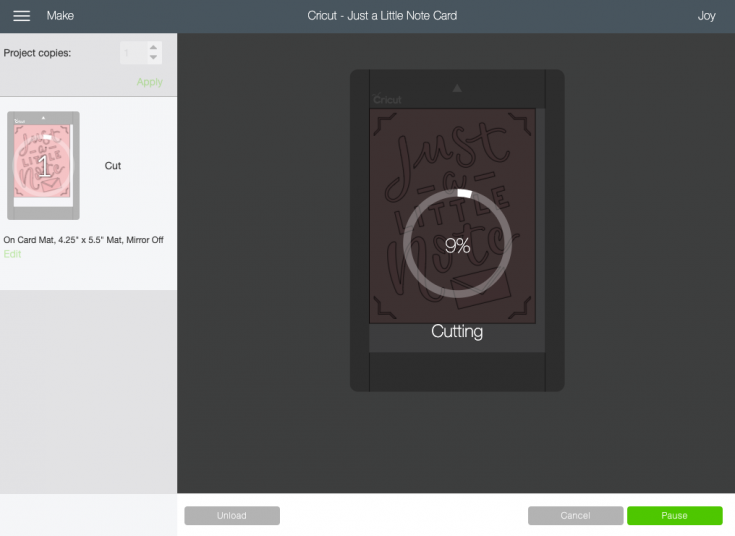Click the Cut label beside mat thumbnail

pyautogui.click(x=112, y=166)
